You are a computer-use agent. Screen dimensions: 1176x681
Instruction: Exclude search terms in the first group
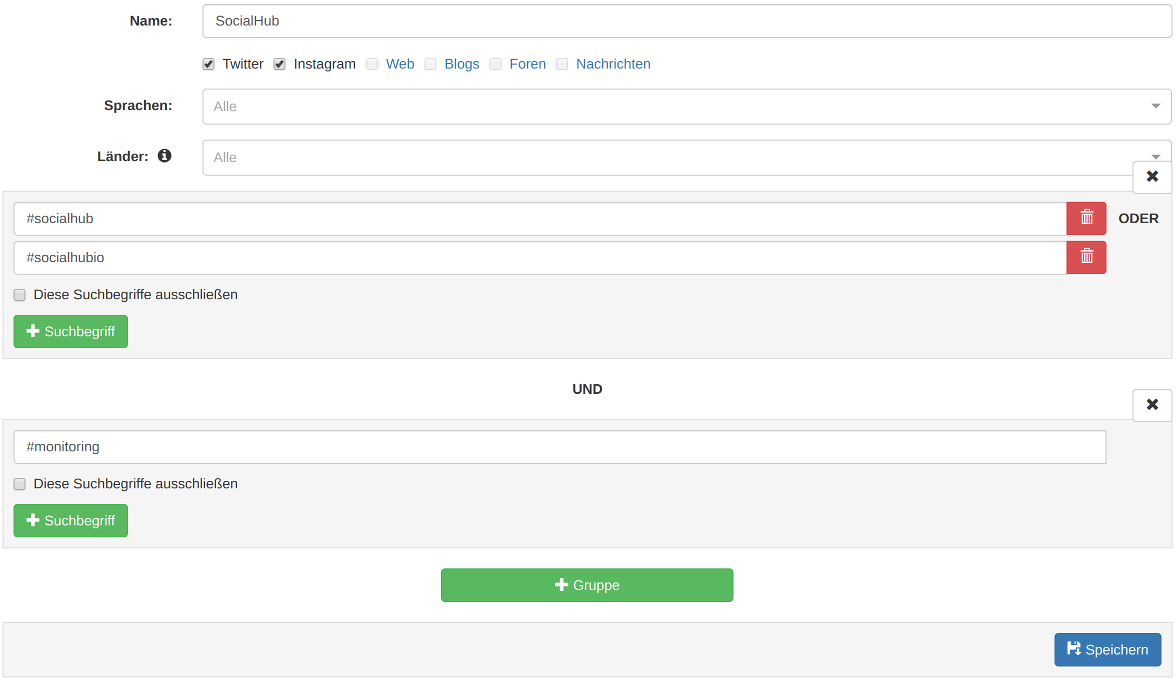click(20, 295)
